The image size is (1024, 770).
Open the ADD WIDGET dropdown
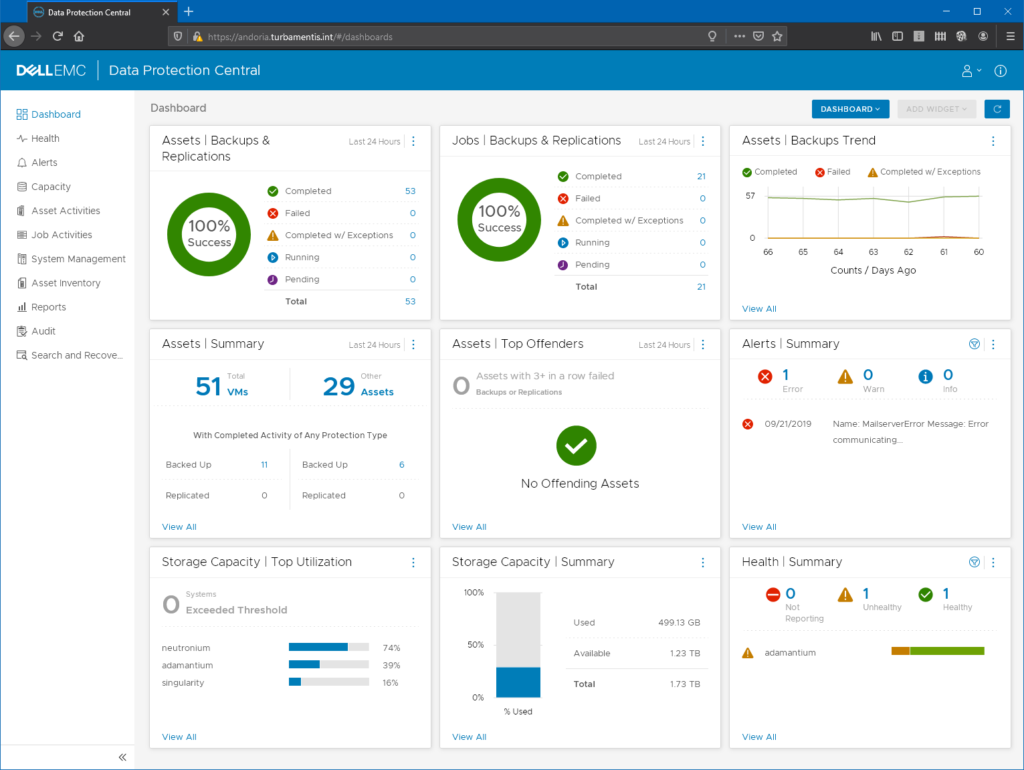point(936,109)
